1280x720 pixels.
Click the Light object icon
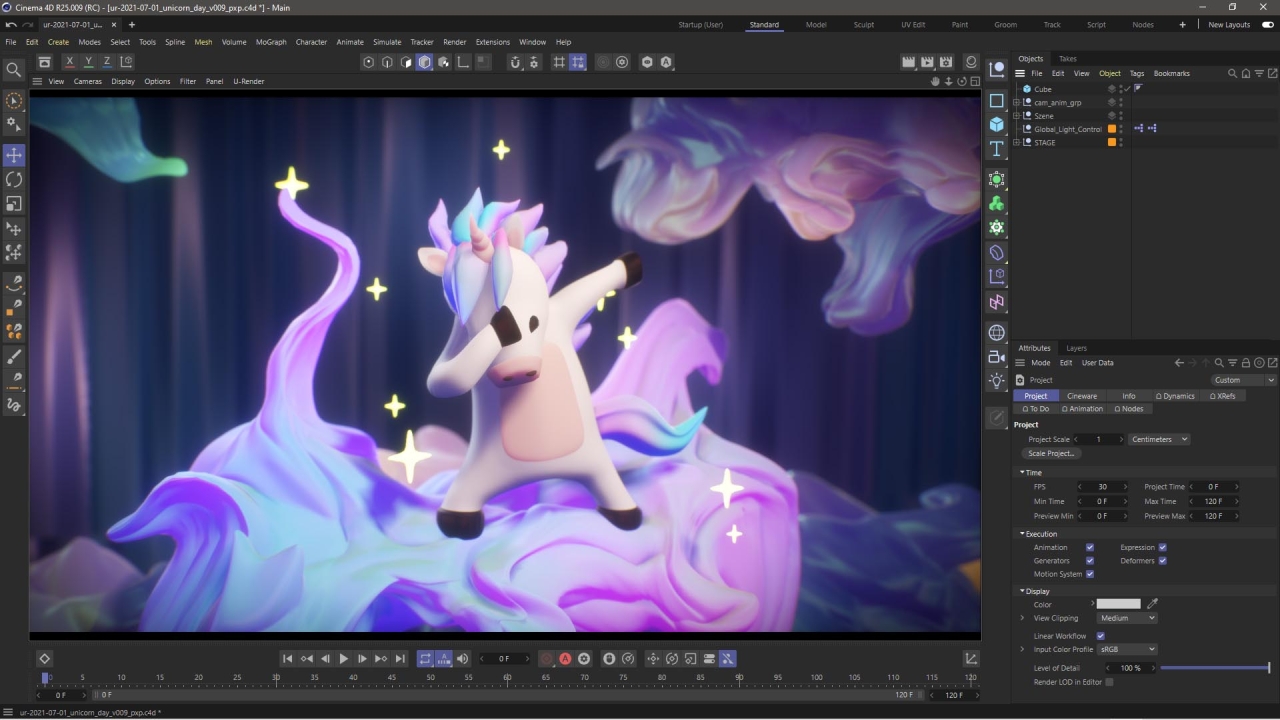tap(997, 381)
